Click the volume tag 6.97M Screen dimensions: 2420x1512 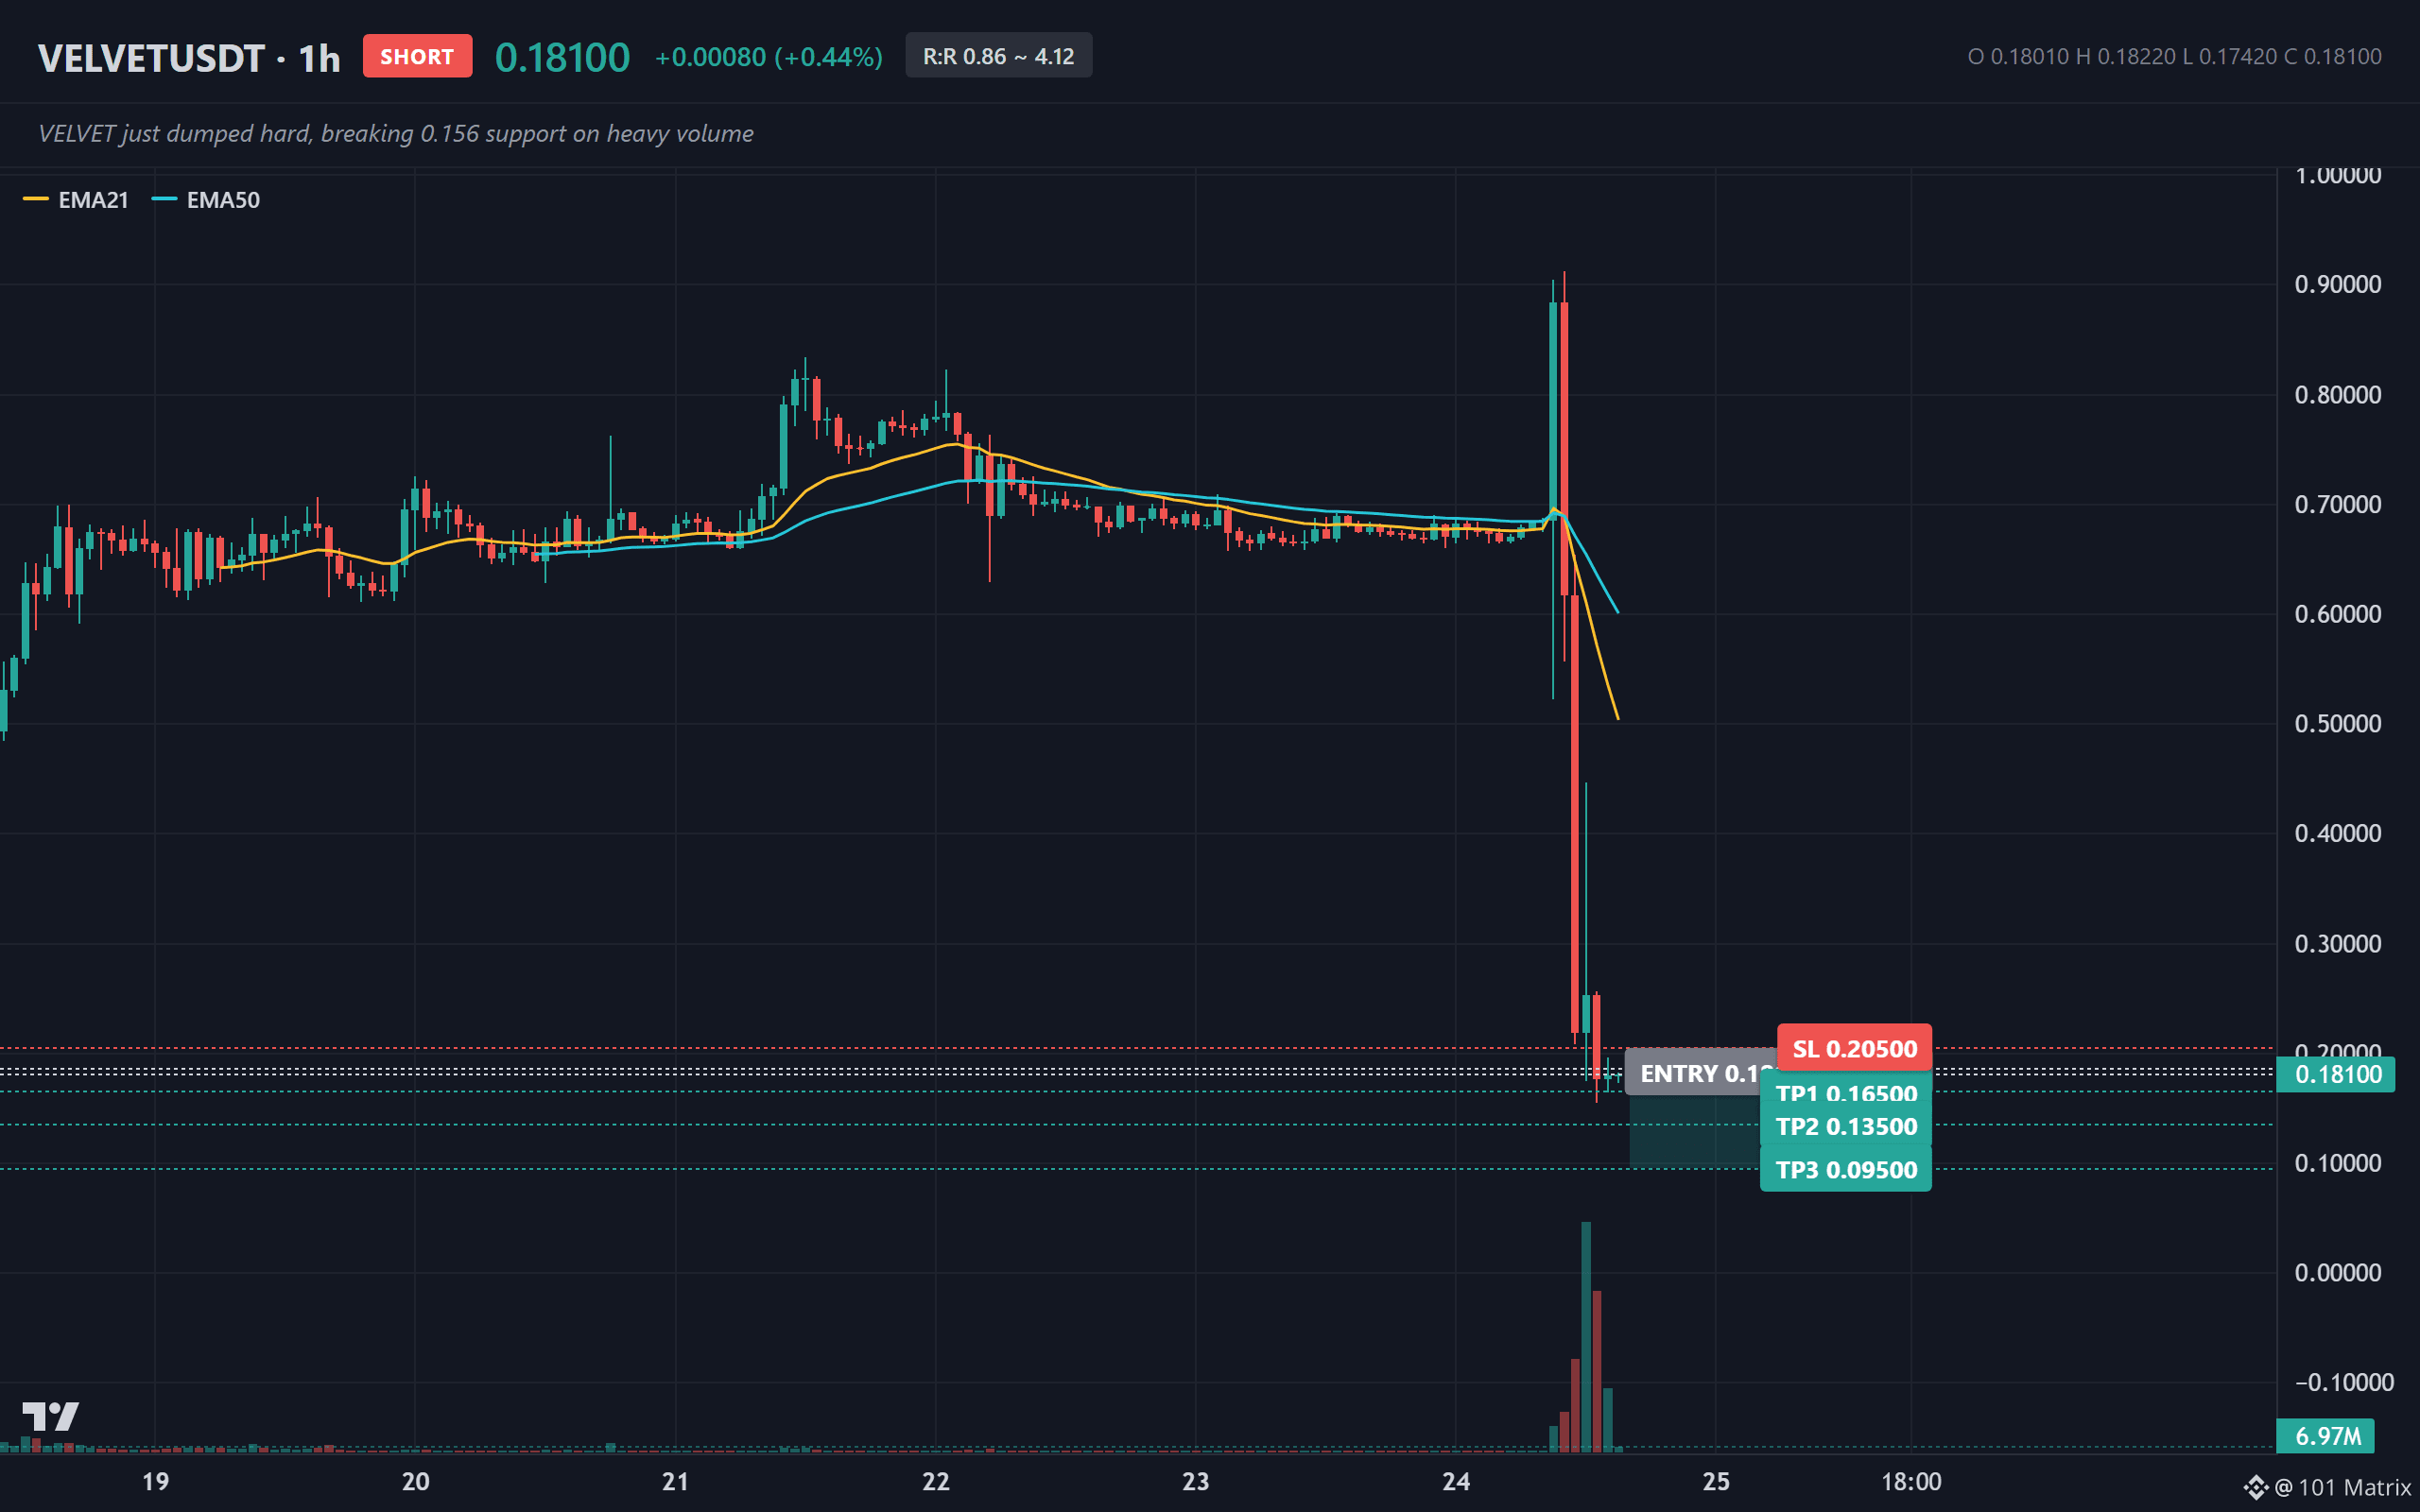pos(2326,1436)
